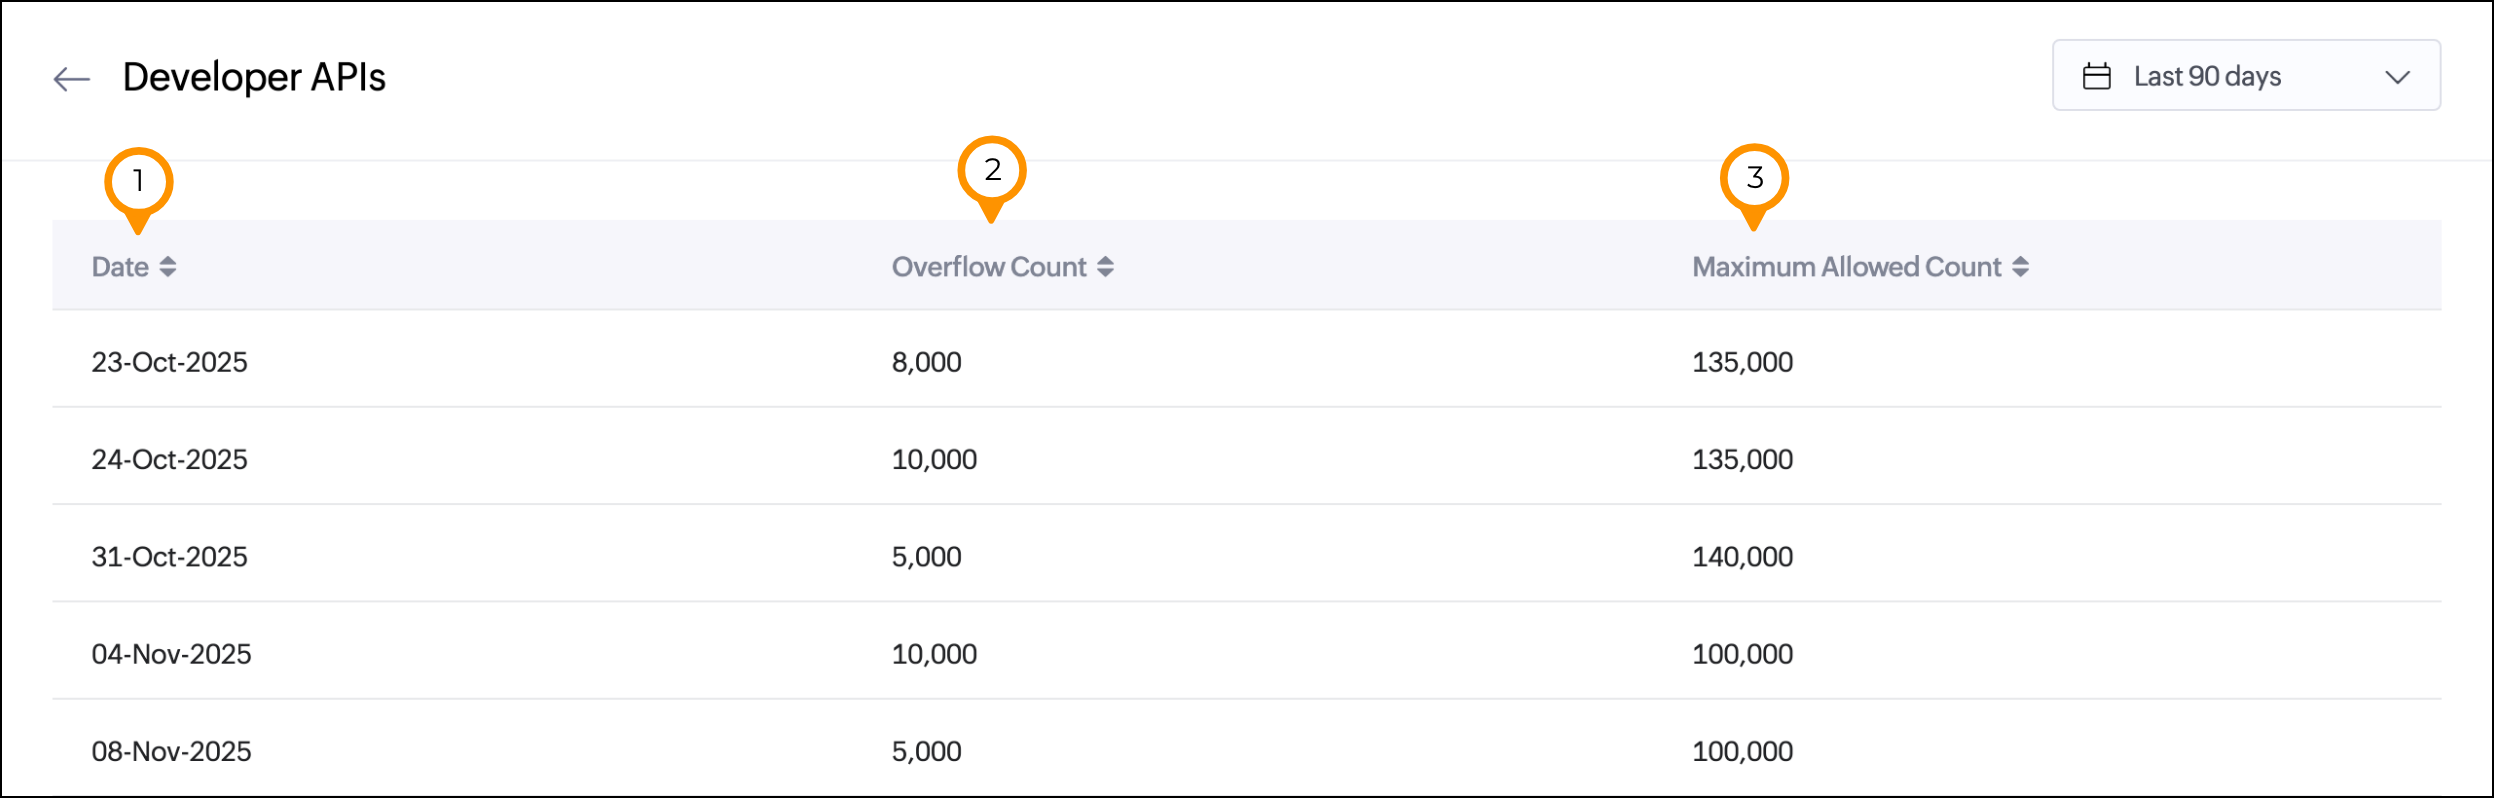Sort by Overflow Count column header
This screenshot has width=2494, height=798.
[x=988, y=267]
